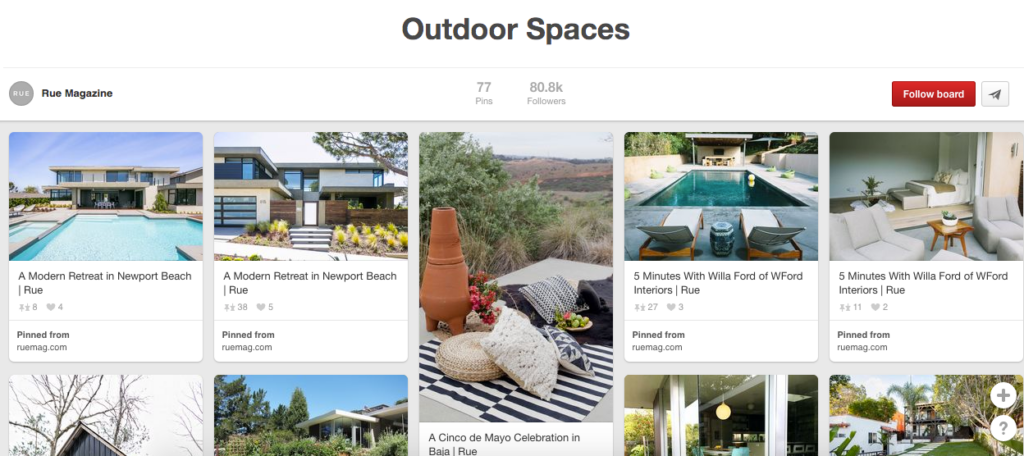Image resolution: width=1024 pixels, height=456 pixels.
Task: Click the heart icon showing 5 likes
Action: point(260,307)
